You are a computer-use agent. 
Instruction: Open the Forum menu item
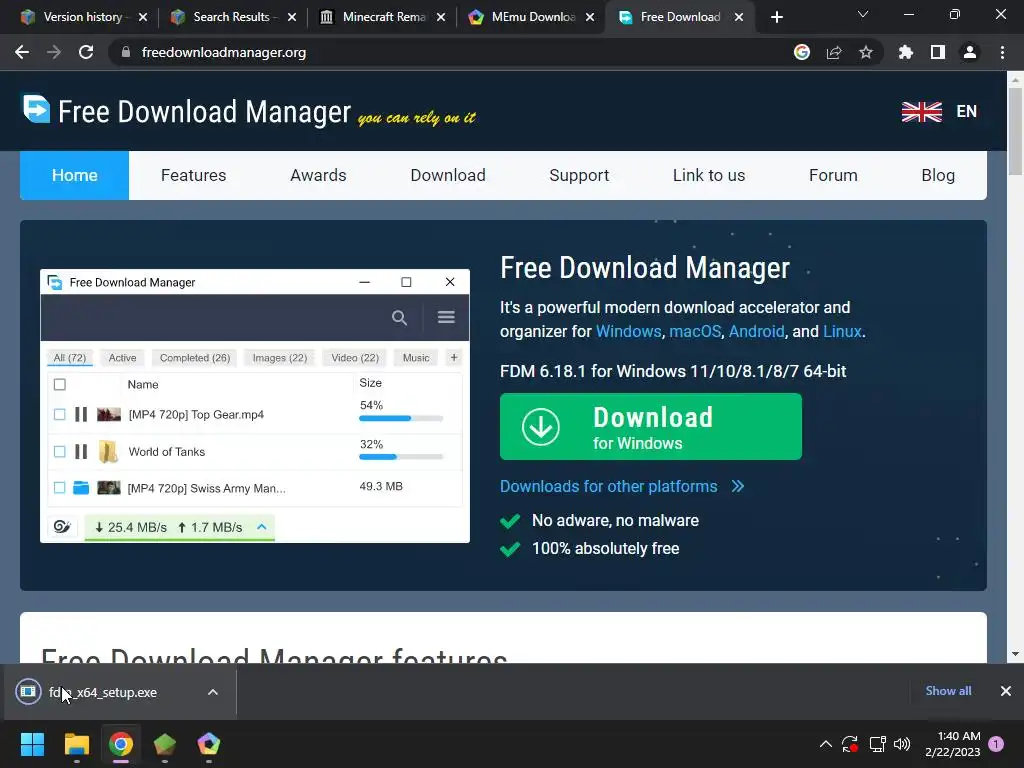pos(833,175)
